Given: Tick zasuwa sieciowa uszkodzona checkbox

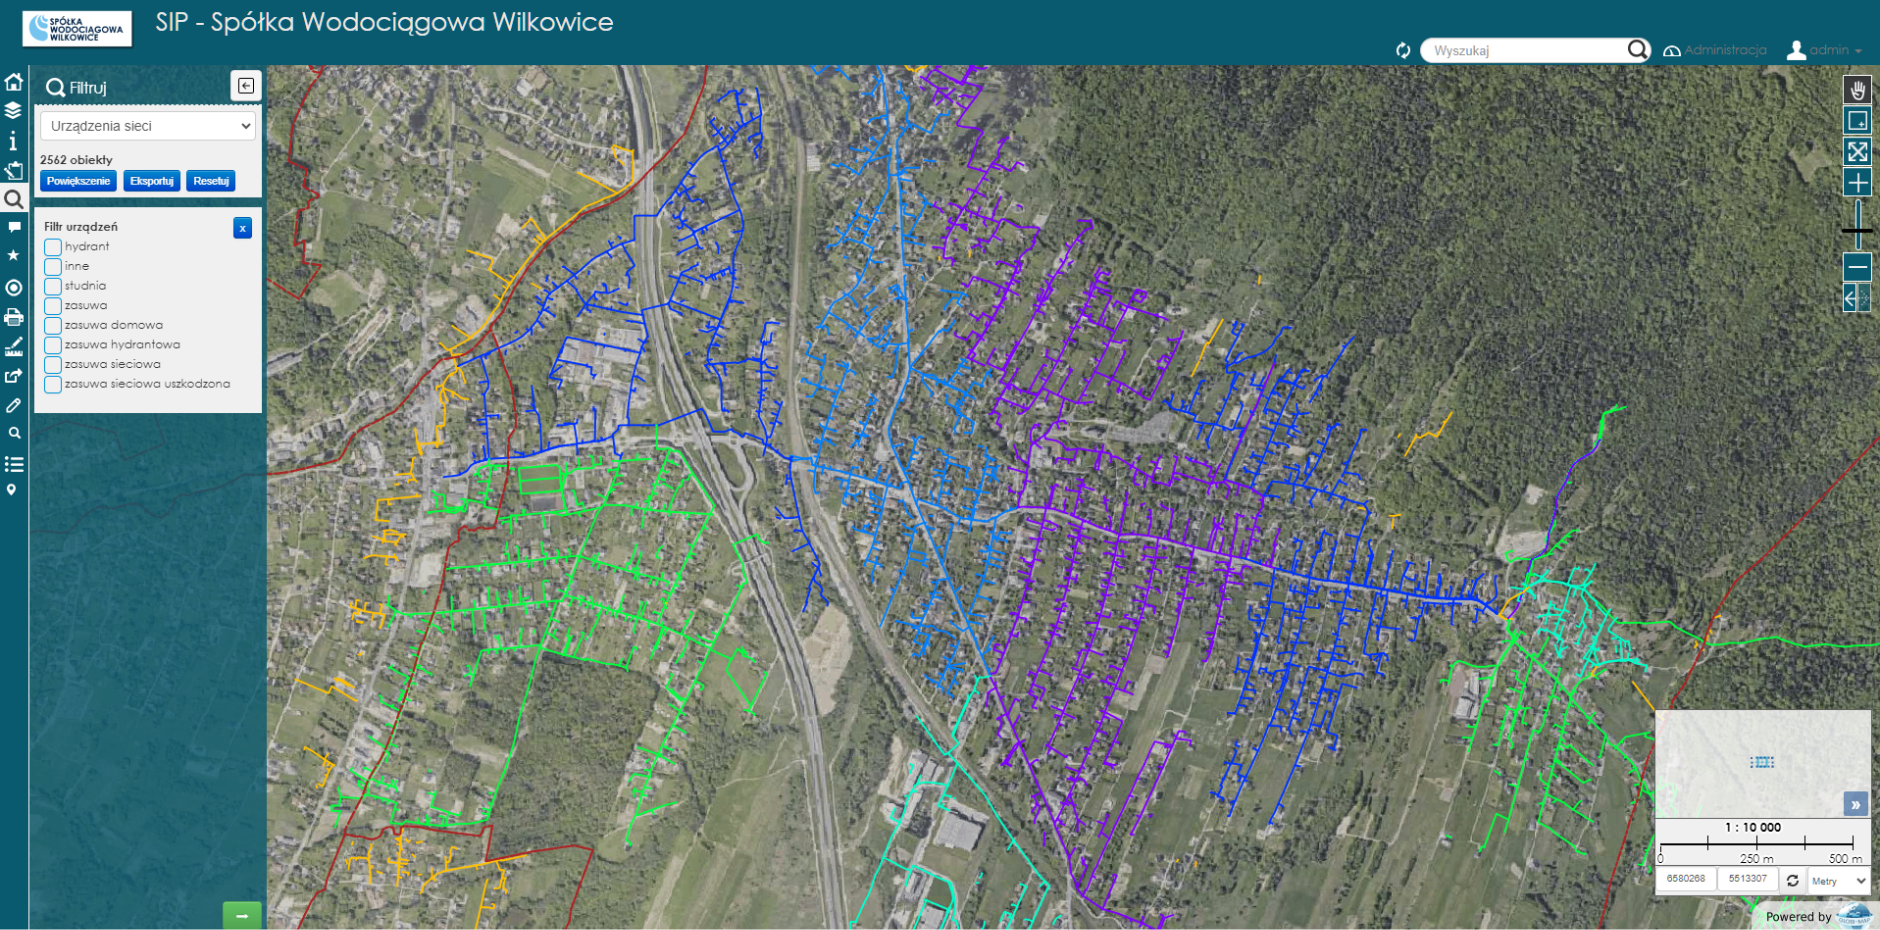Looking at the screenshot, I should (x=53, y=384).
